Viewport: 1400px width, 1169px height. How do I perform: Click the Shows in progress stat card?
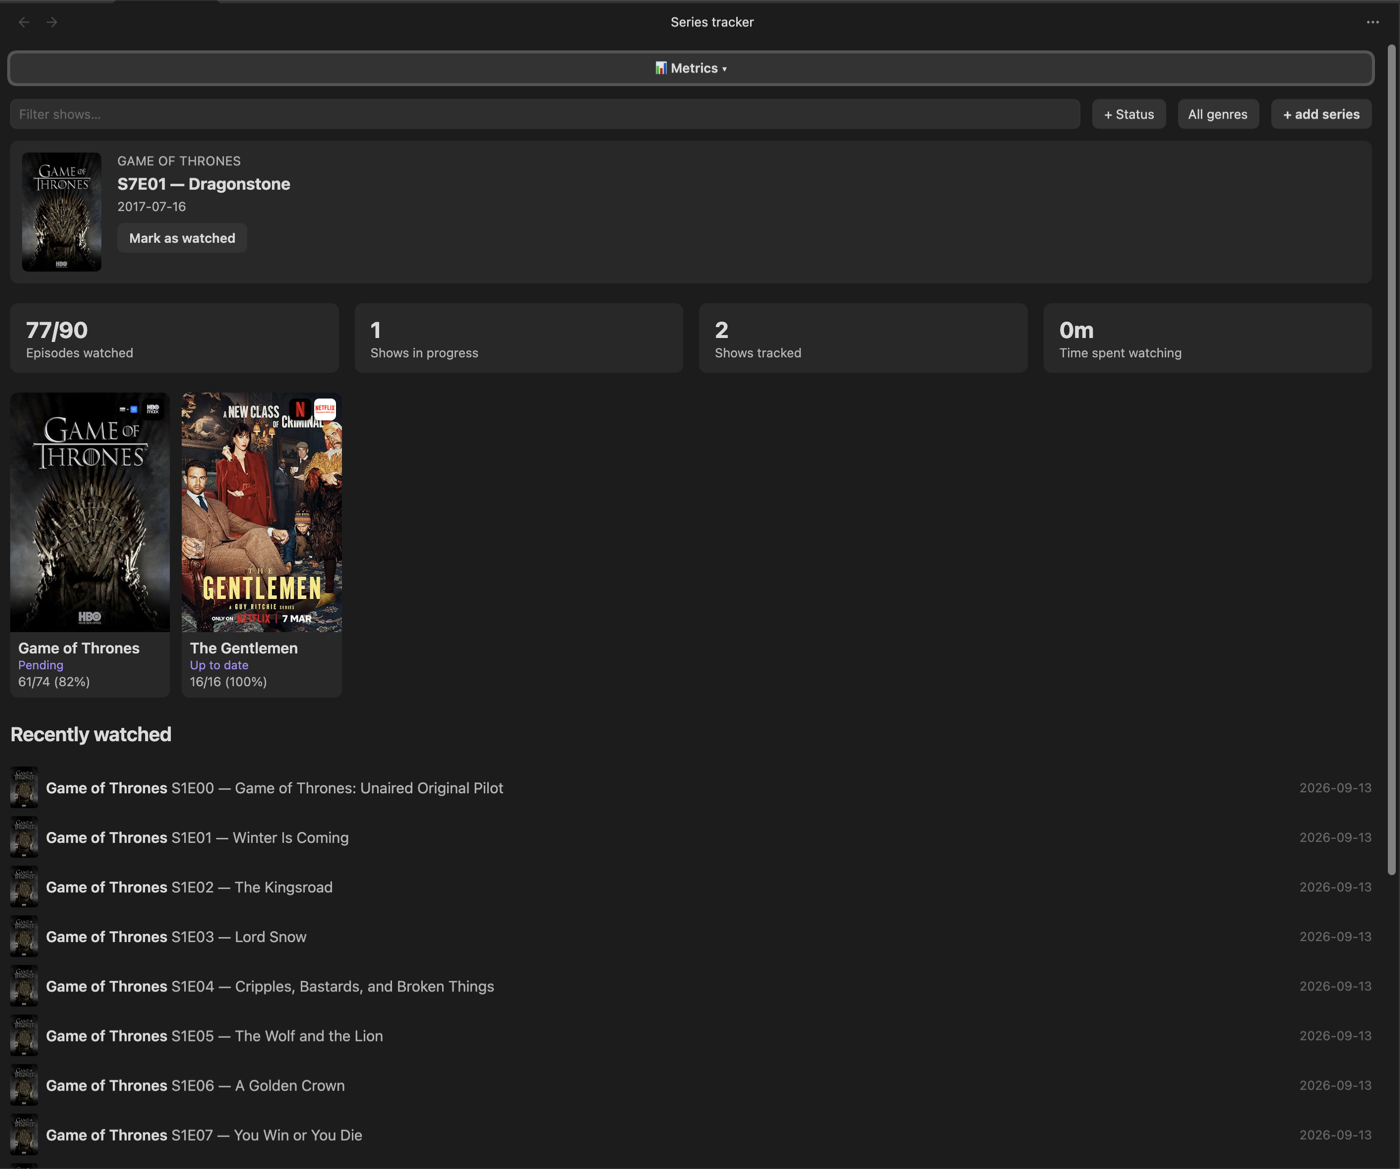pos(519,338)
